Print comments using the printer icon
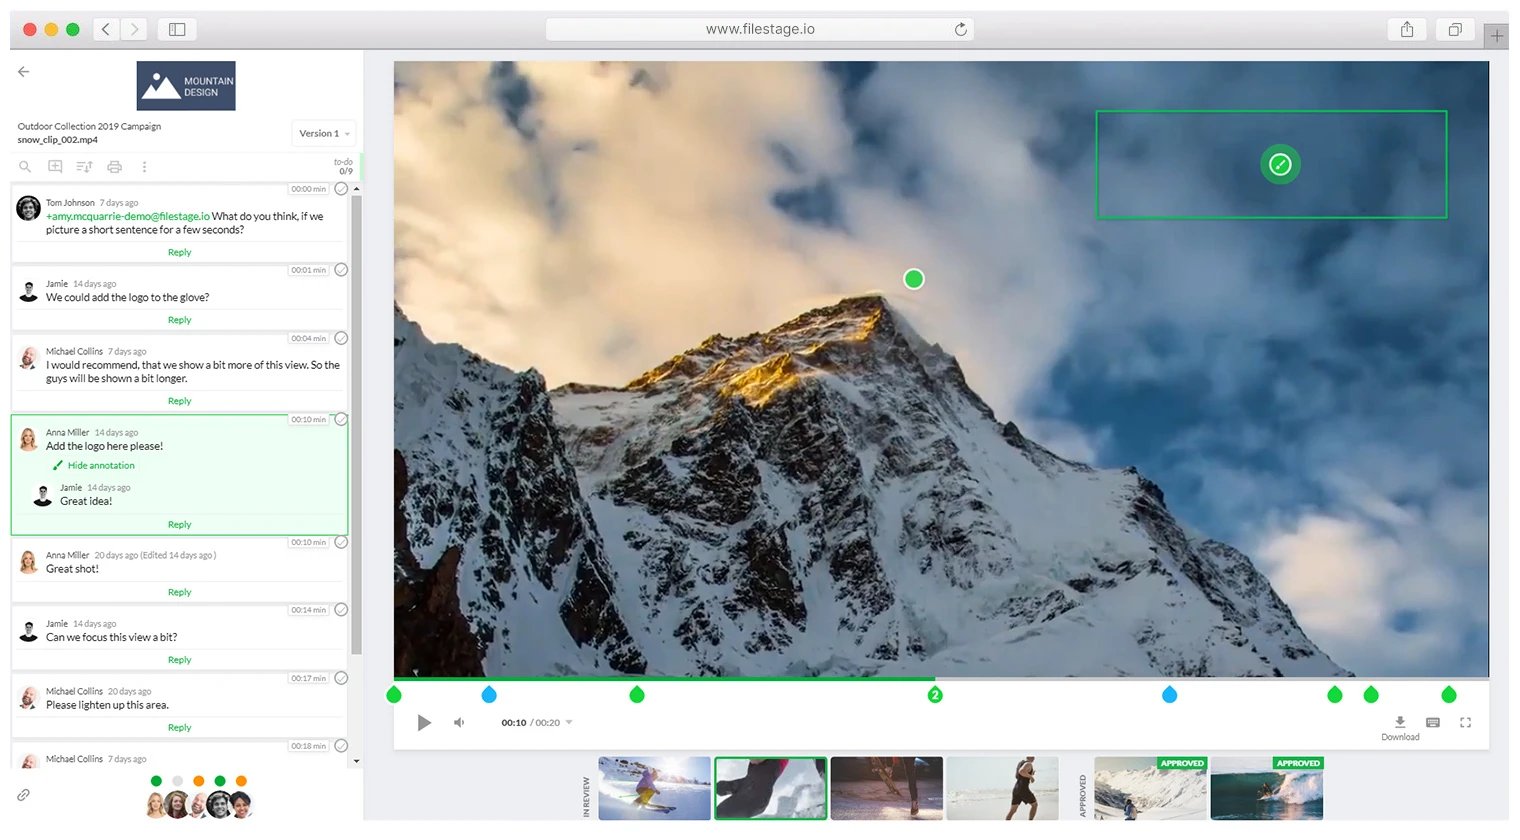 pos(114,167)
